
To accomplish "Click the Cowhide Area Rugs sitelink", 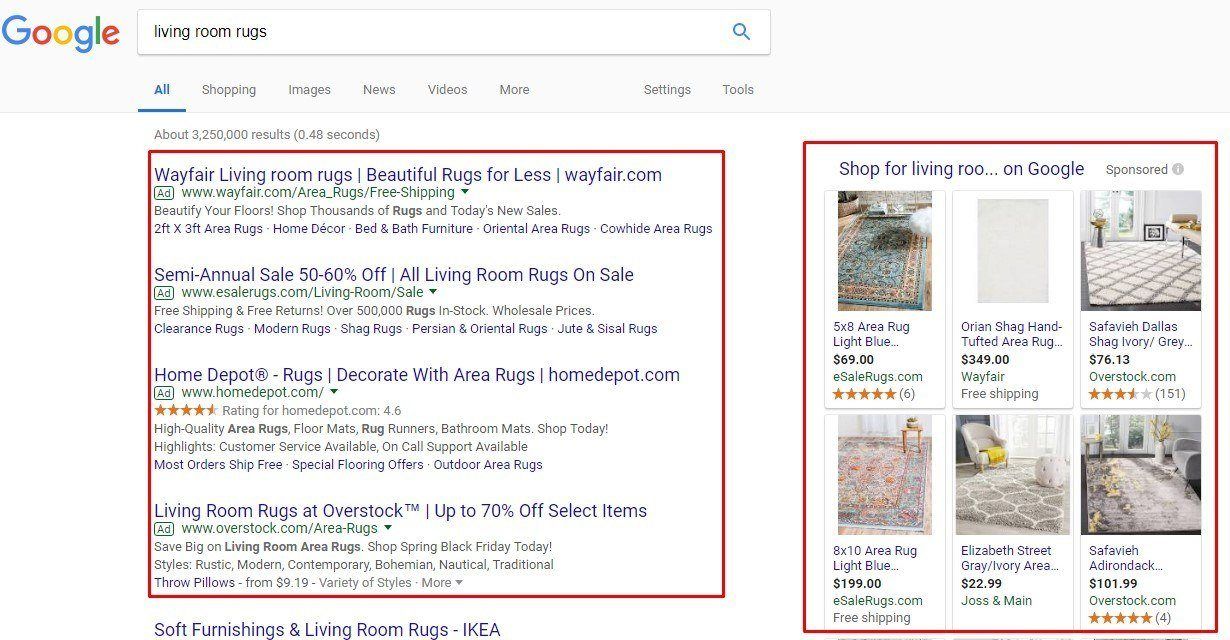I will pos(656,228).
